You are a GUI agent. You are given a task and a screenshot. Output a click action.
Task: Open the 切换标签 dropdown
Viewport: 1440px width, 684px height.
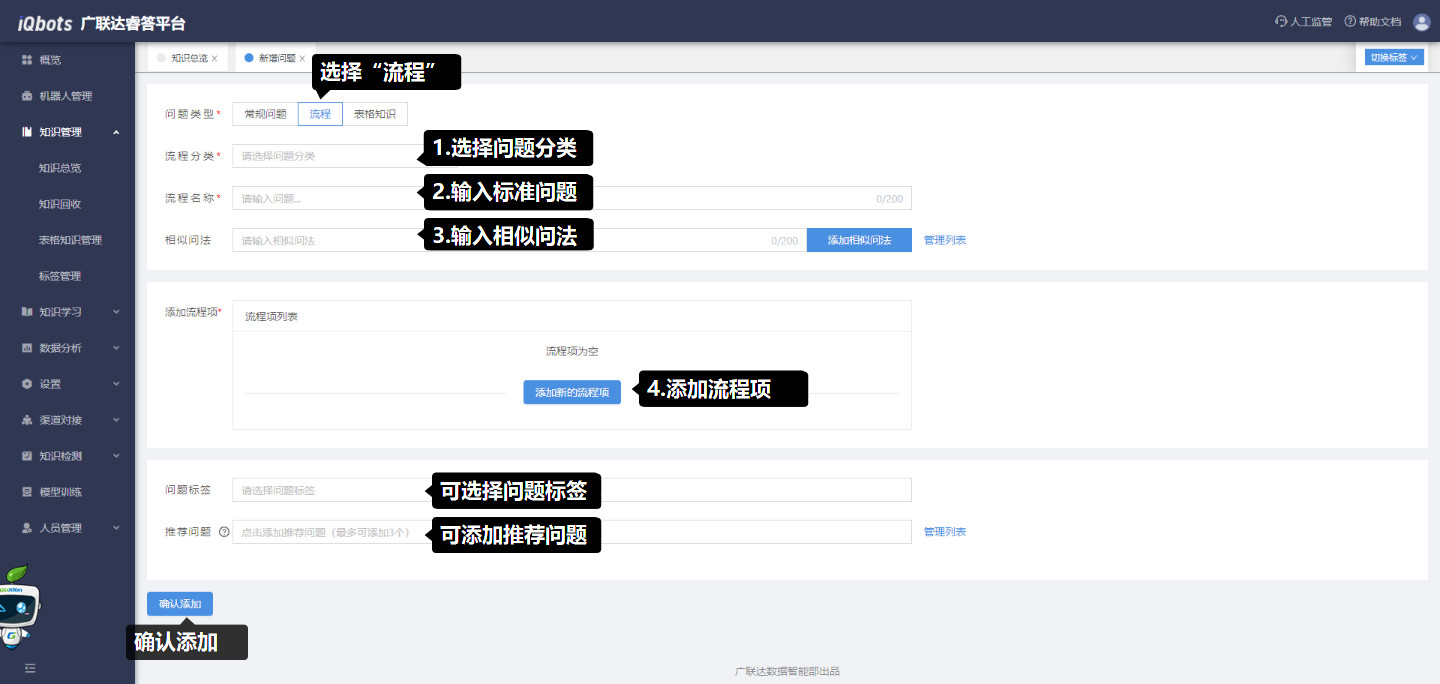(x=1394, y=58)
